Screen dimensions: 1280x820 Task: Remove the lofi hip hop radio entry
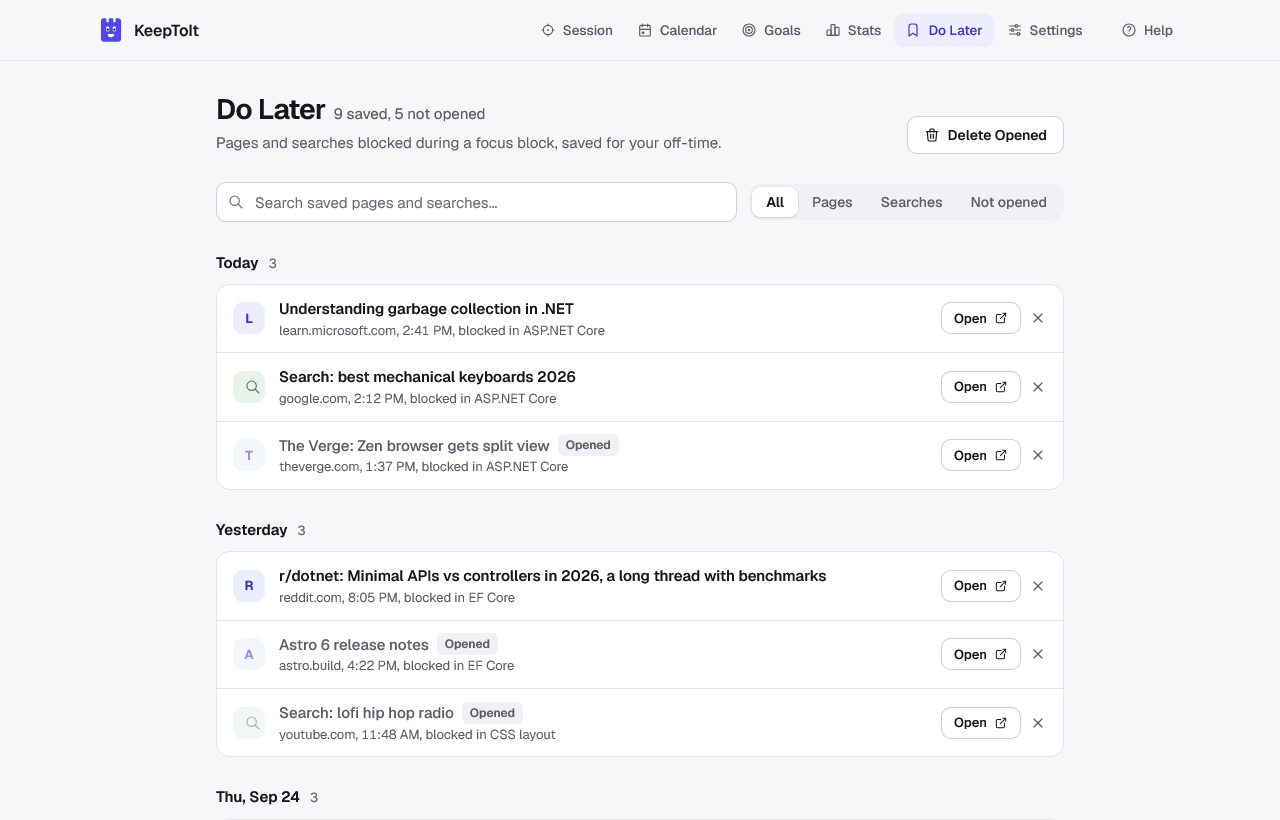tap(1038, 723)
